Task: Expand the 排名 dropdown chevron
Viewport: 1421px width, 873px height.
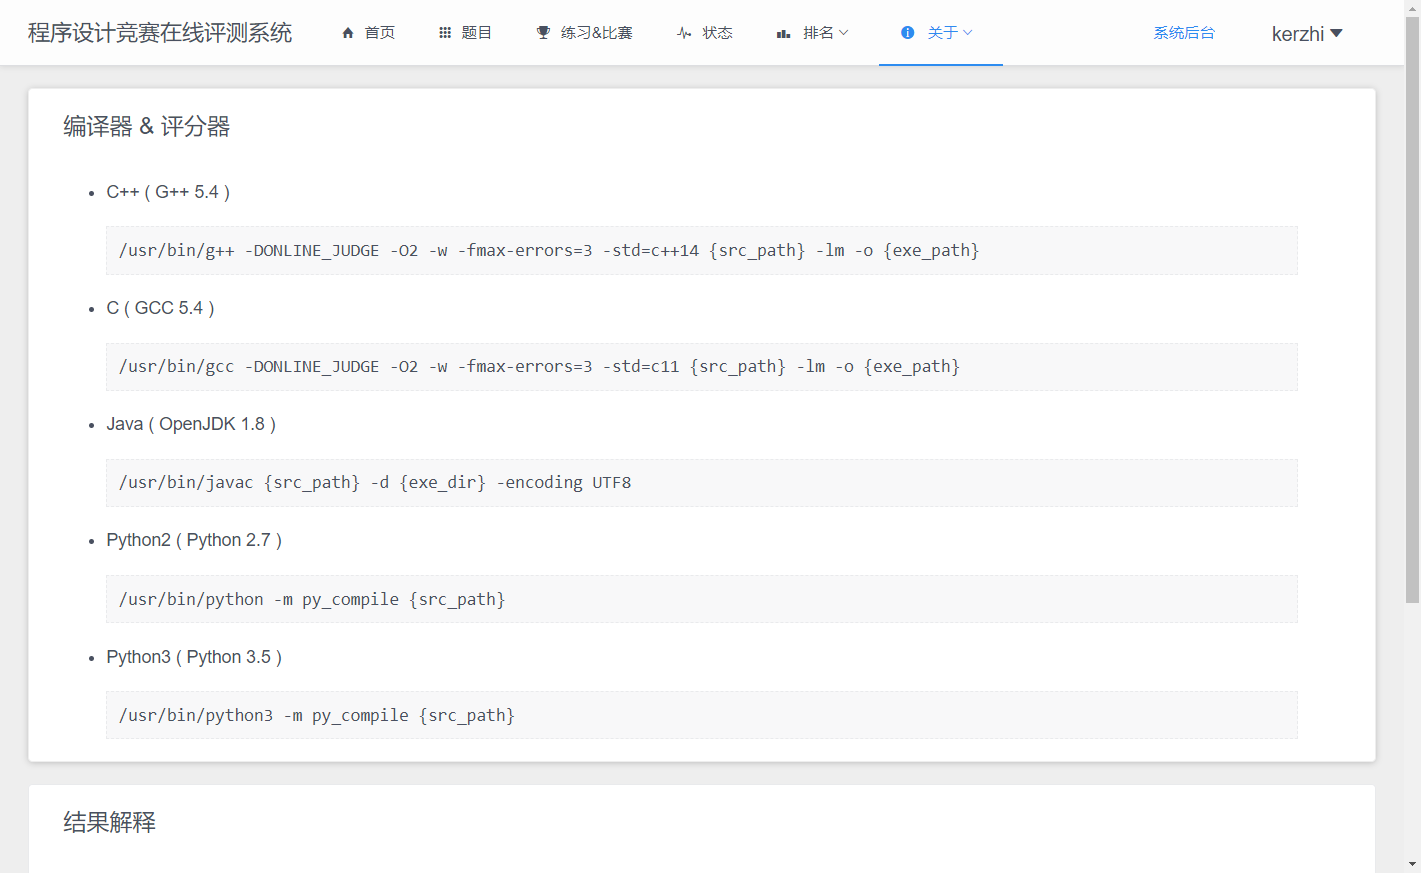Action: (844, 33)
